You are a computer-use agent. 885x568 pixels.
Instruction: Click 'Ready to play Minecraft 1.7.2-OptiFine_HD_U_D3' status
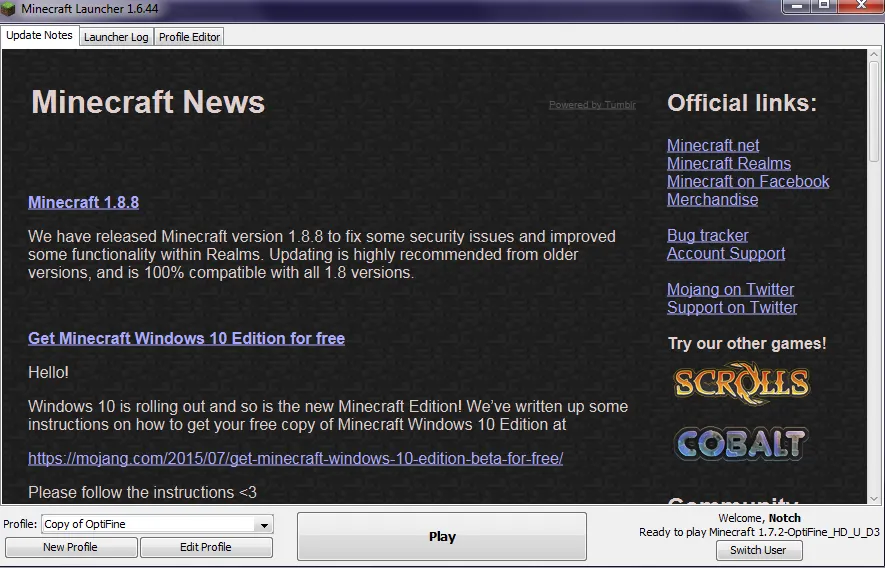click(759, 532)
